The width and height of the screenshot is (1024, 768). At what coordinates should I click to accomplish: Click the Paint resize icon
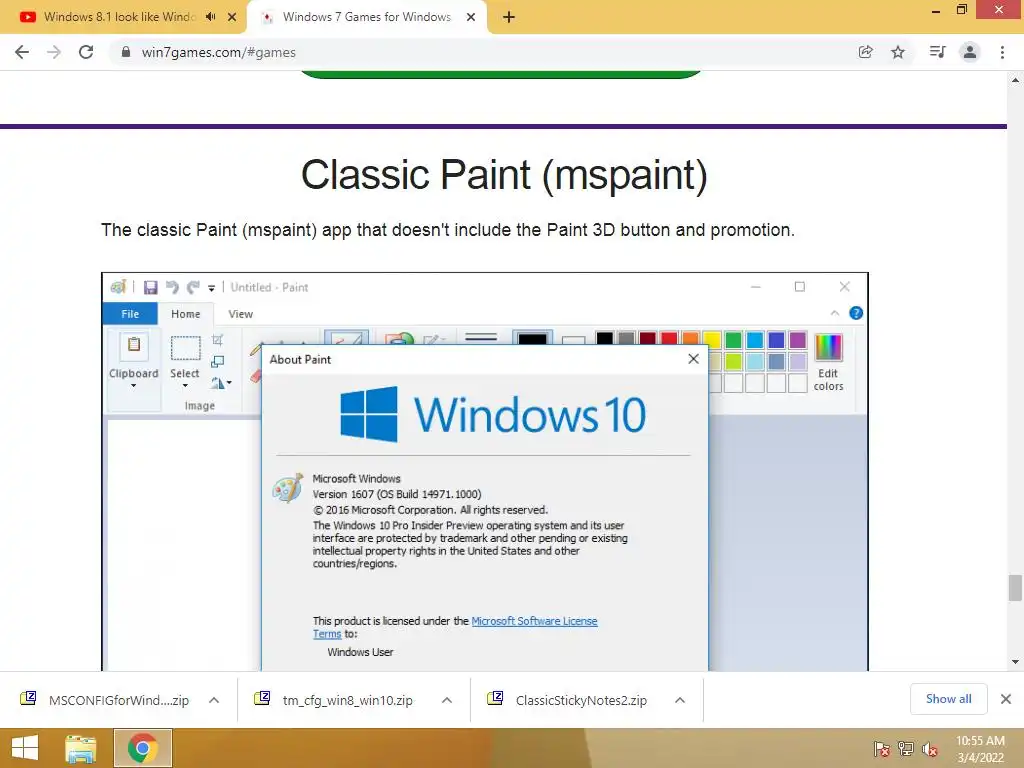(217, 361)
